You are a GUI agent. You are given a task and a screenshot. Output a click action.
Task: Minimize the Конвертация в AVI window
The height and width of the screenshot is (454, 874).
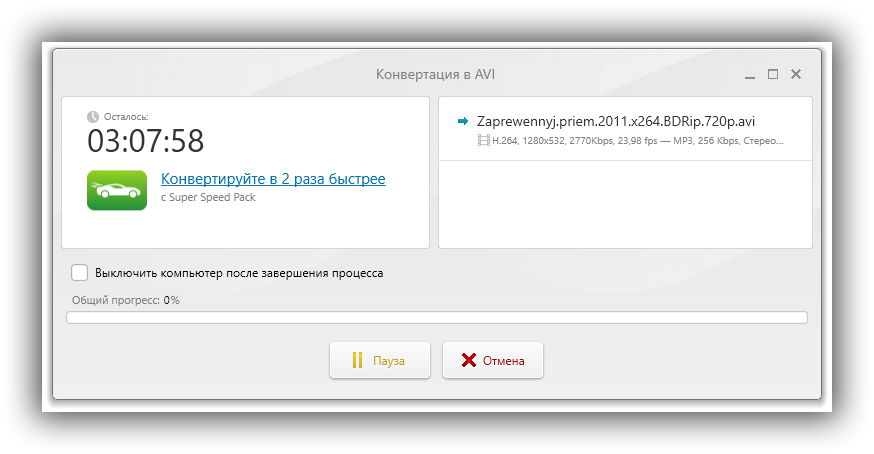click(750, 75)
